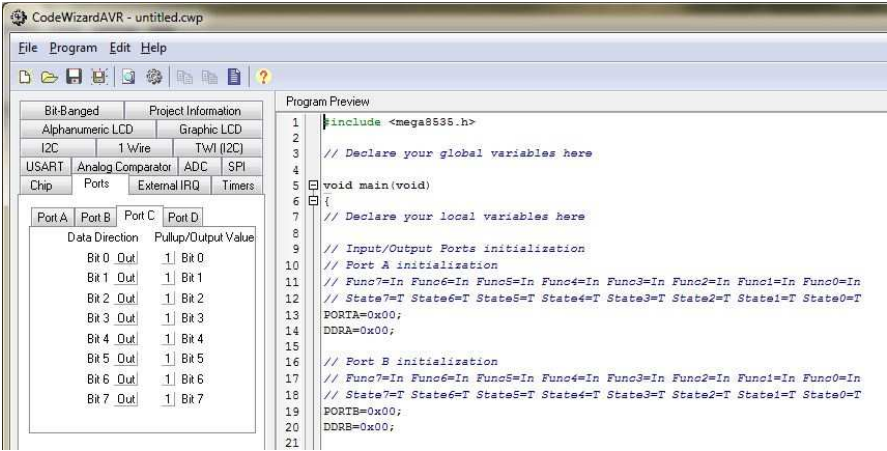This screenshot has width=887, height=451.
Task: Select the Port D sub-tab
Action: point(183,217)
